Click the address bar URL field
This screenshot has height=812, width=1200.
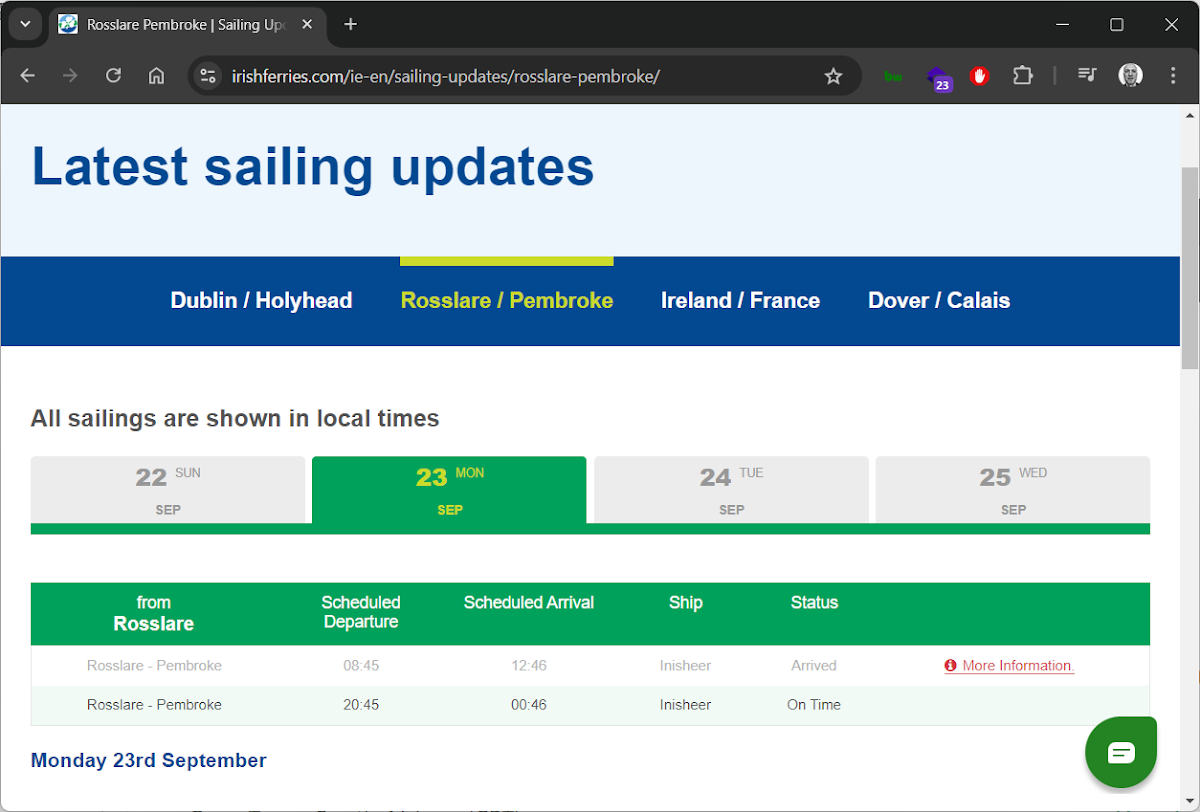pos(500,76)
